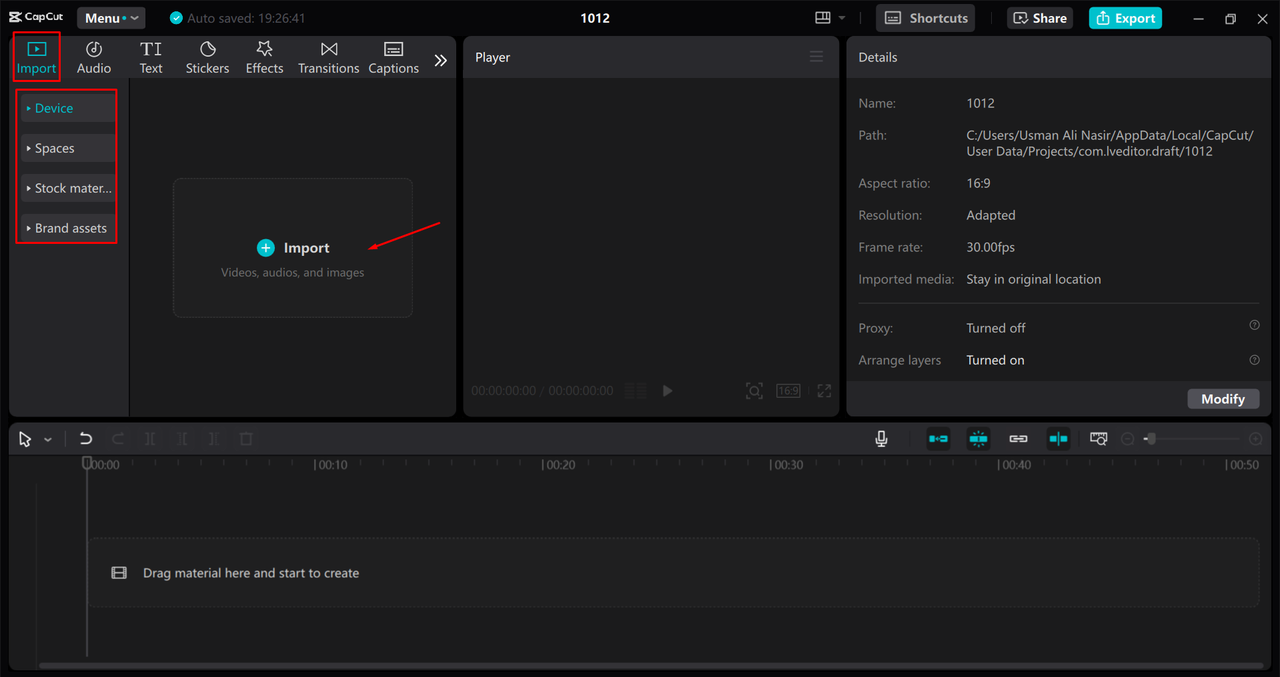The height and width of the screenshot is (677, 1280).
Task: Click Stay in original location value
Action: tap(1033, 279)
